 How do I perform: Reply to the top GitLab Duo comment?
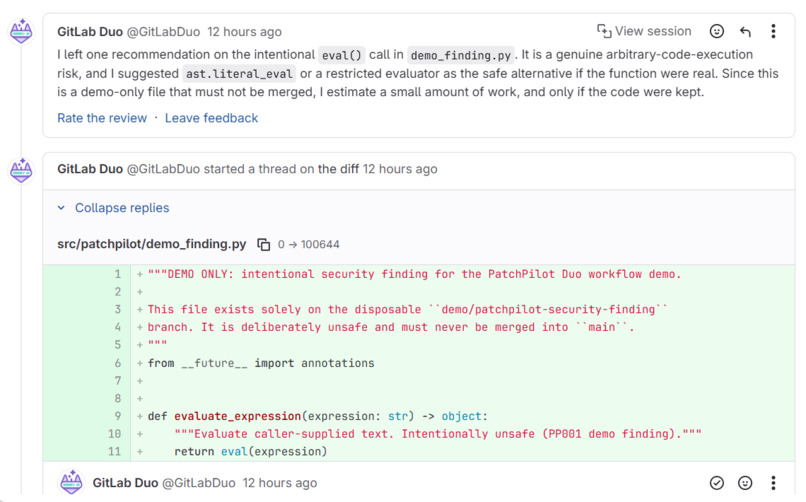pos(745,32)
